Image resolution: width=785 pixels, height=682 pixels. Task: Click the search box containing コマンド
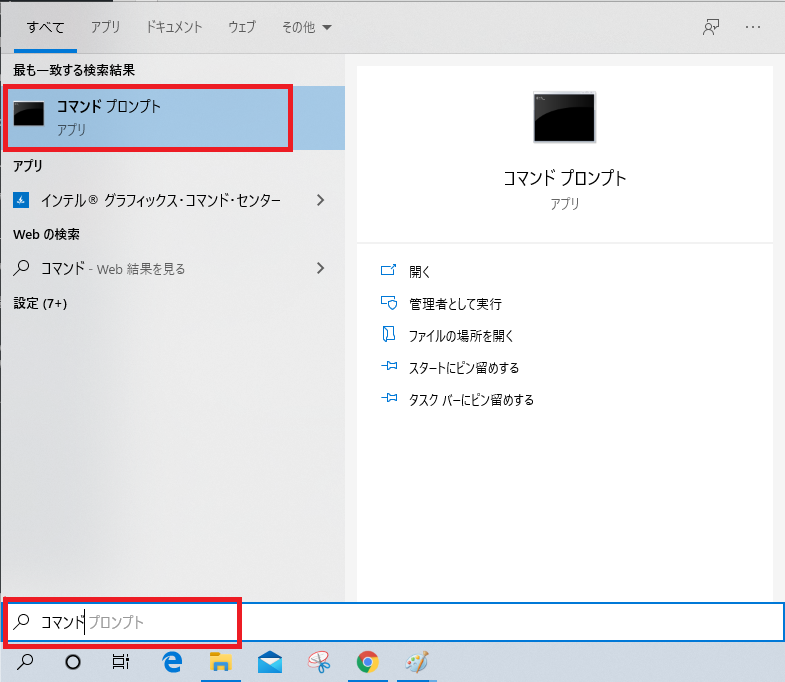[x=392, y=622]
